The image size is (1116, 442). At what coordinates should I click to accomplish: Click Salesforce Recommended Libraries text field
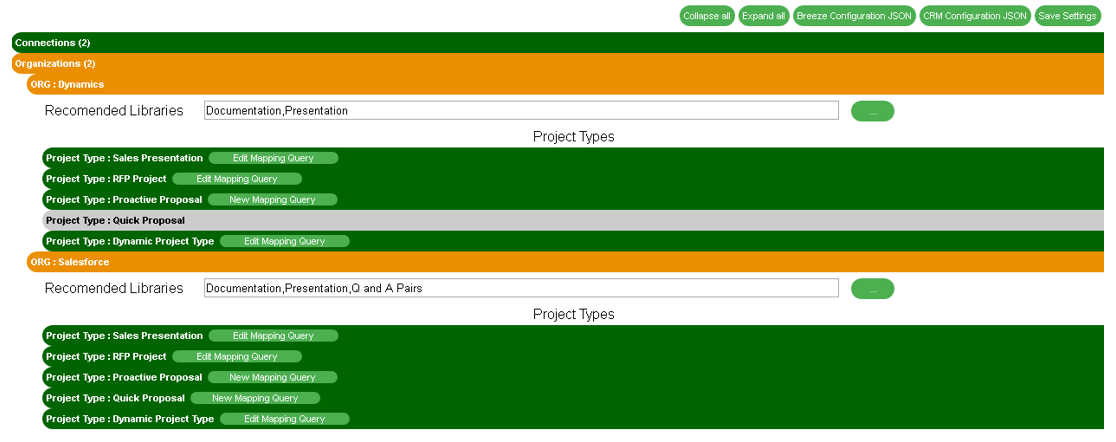(x=521, y=288)
